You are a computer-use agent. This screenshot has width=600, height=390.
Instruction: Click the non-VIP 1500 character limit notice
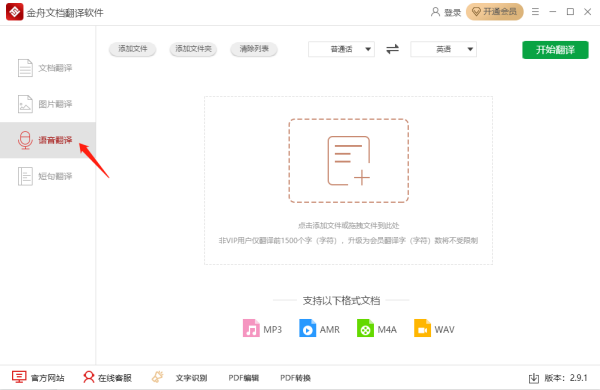pyautogui.click(x=348, y=241)
